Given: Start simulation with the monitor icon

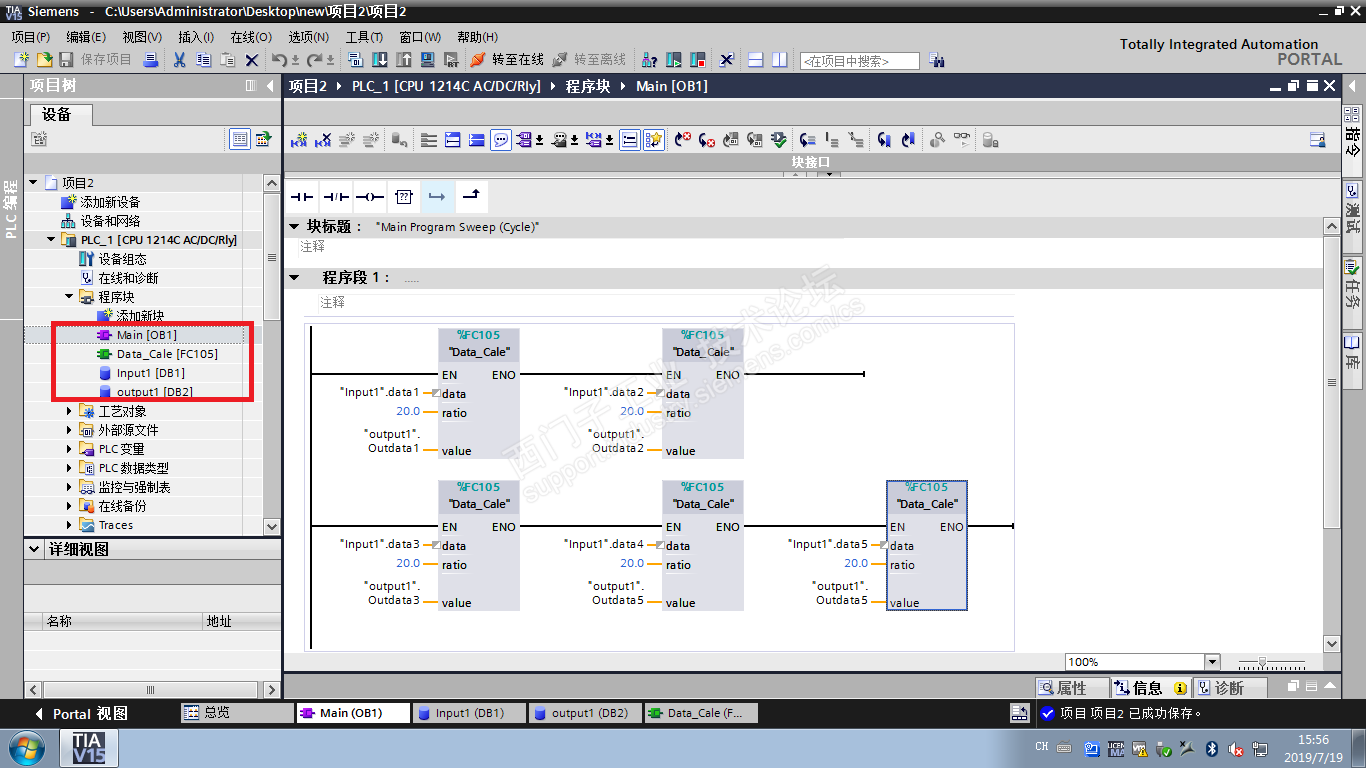Looking at the screenshot, I should click(428, 60).
